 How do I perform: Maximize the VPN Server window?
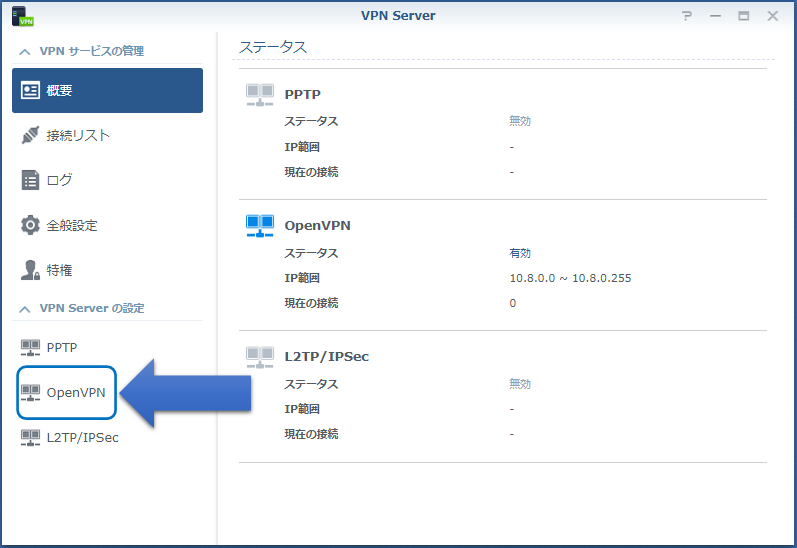[x=744, y=16]
